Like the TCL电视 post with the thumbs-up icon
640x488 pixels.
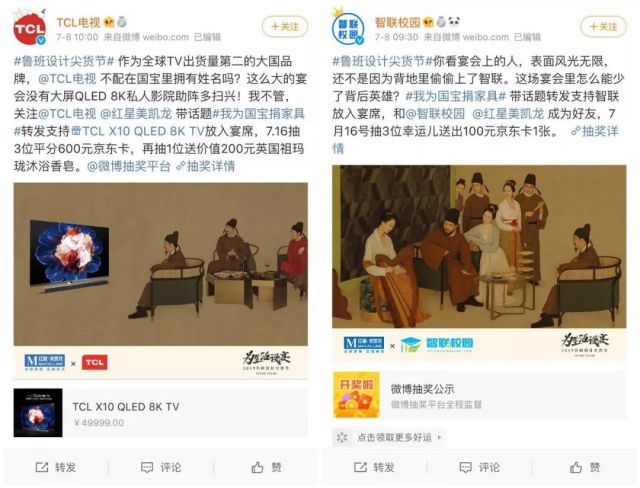[257, 467]
